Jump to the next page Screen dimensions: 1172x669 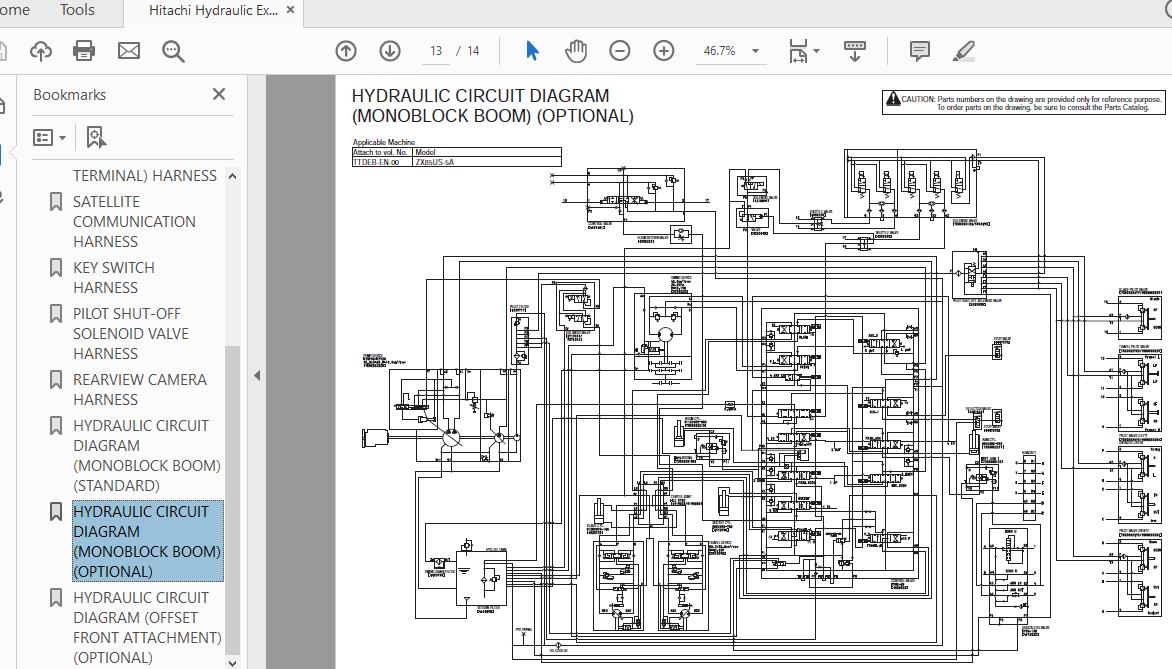tap(389, 50)
